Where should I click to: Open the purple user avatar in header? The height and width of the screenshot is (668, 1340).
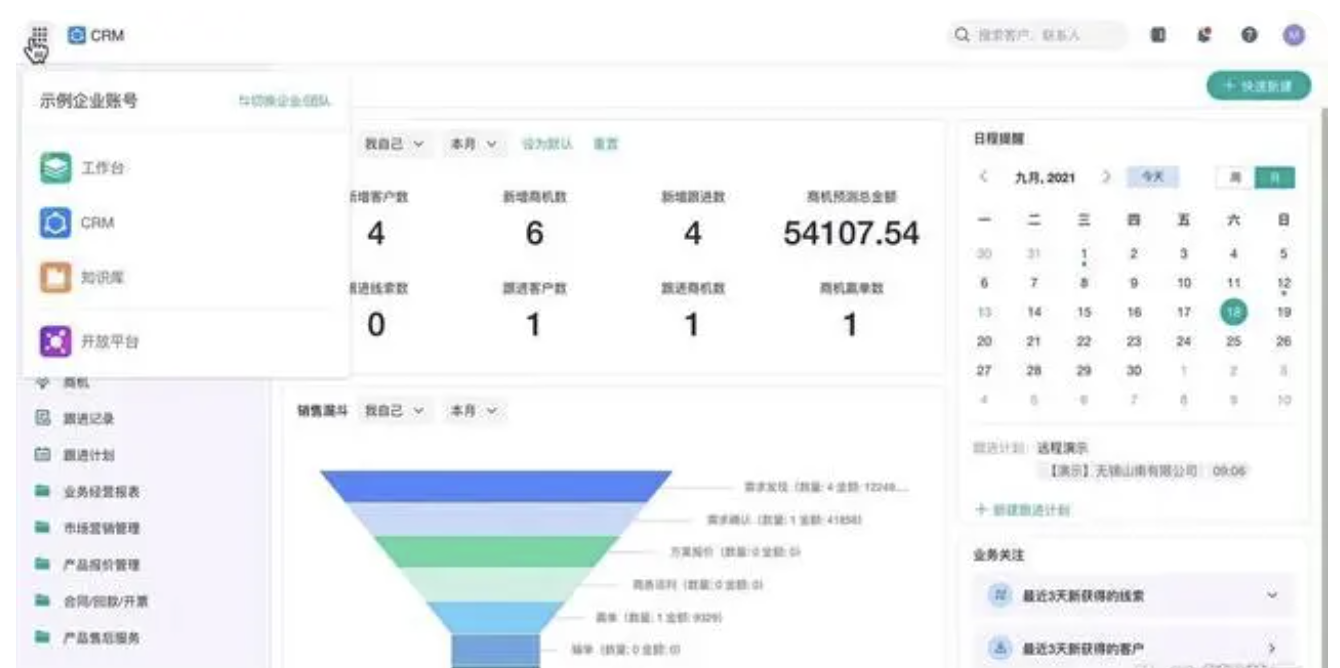tap(1294, 35)
